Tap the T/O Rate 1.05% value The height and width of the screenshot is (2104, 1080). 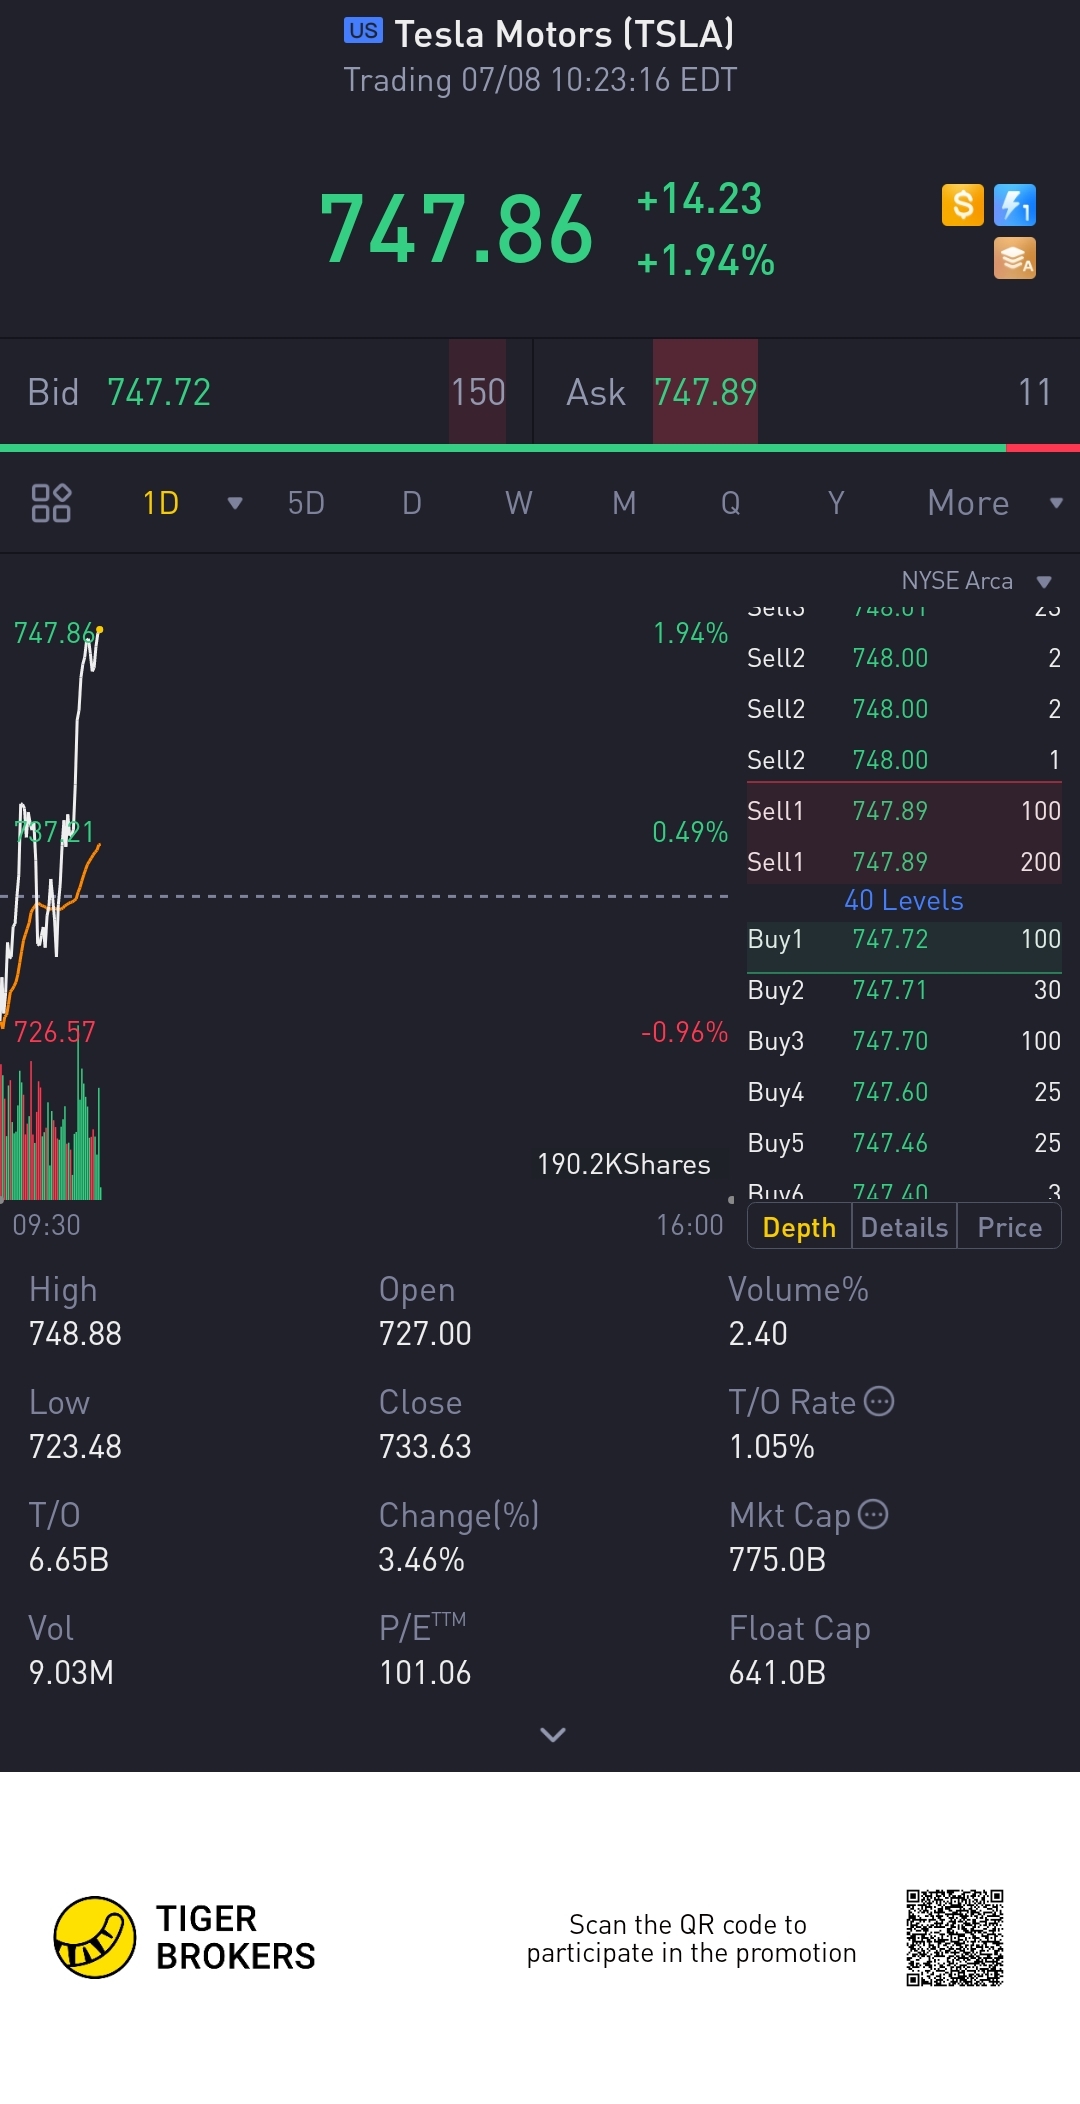[x=772, y=1446]
